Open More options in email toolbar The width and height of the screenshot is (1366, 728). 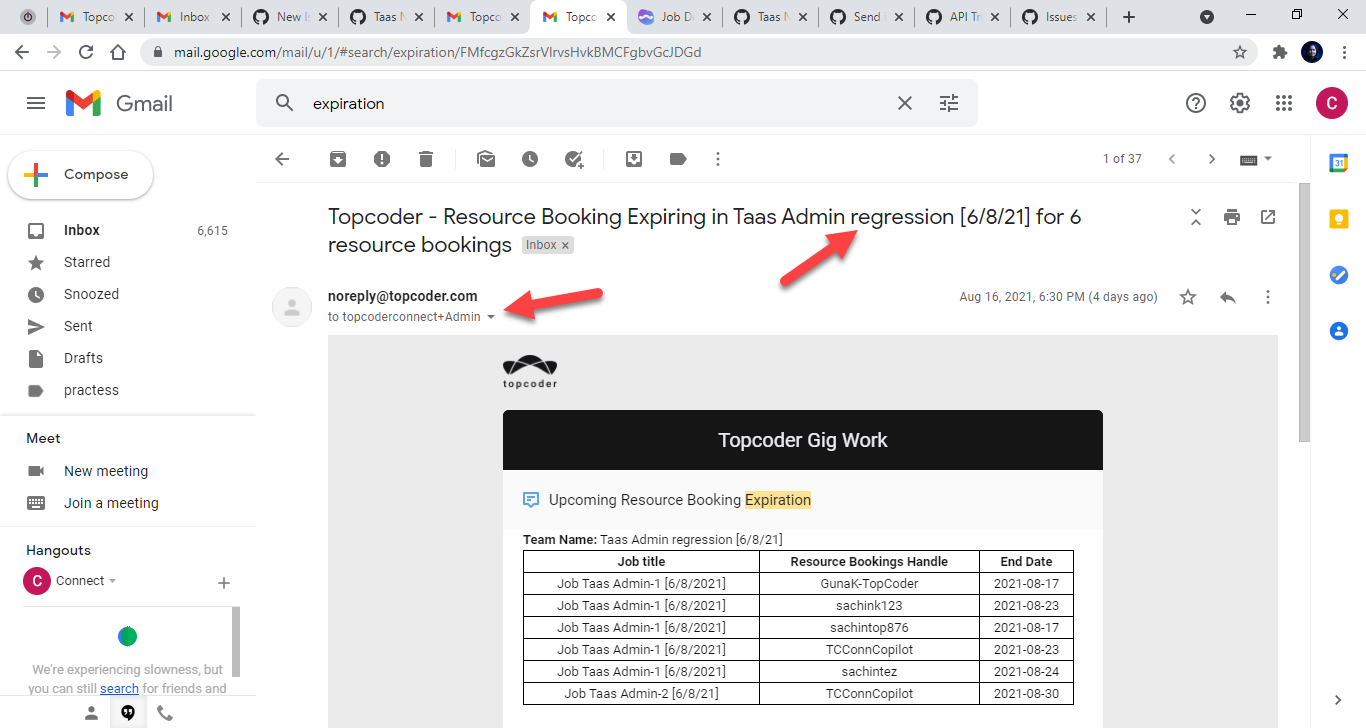coord(718,159)
